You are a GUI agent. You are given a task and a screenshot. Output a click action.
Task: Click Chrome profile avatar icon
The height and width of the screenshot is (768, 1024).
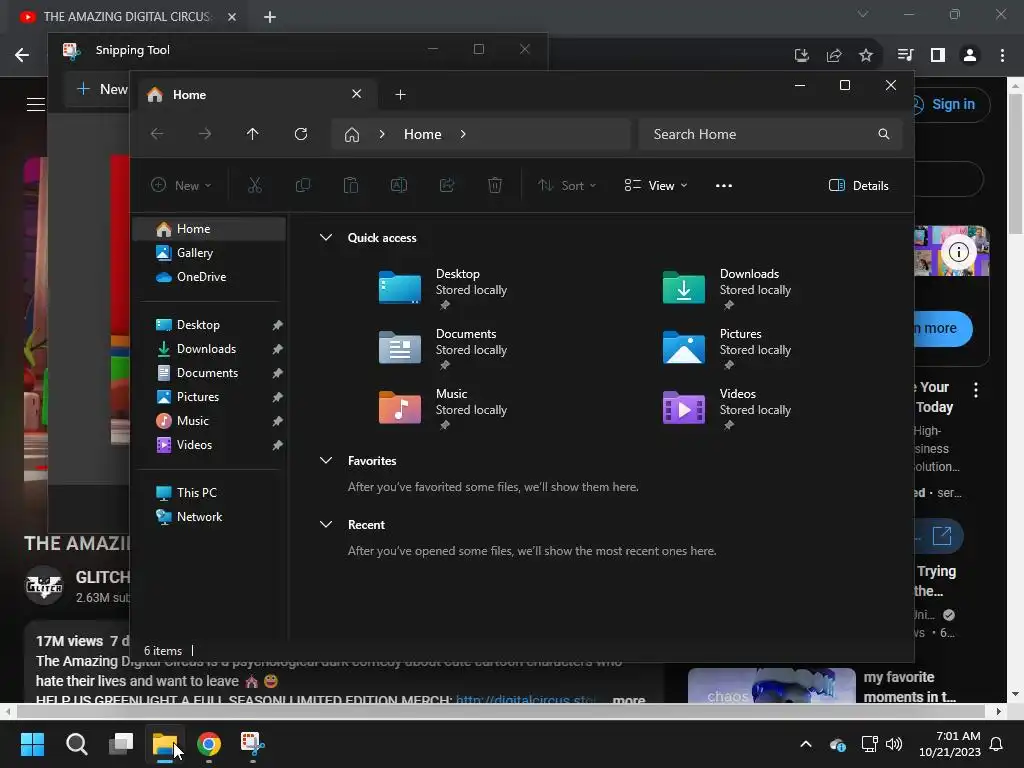[x=970, y=56]
